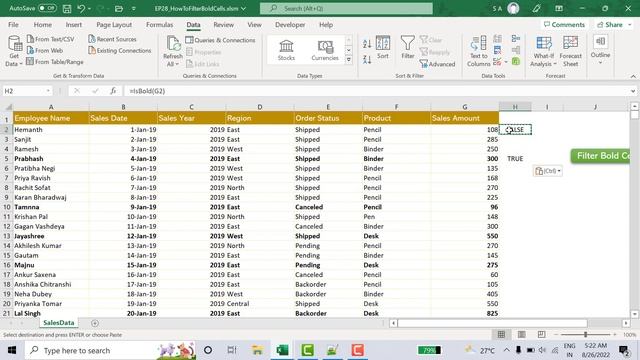
Task: Click the From Web import option
Action: (x=45, y=51)
